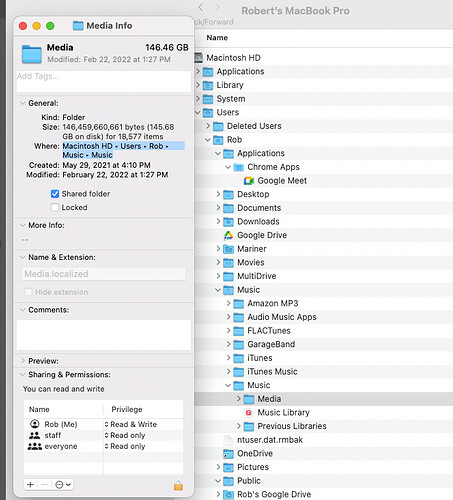
Task: Toggle the Hide extension checkbox
Action: (x=28, y=292)
